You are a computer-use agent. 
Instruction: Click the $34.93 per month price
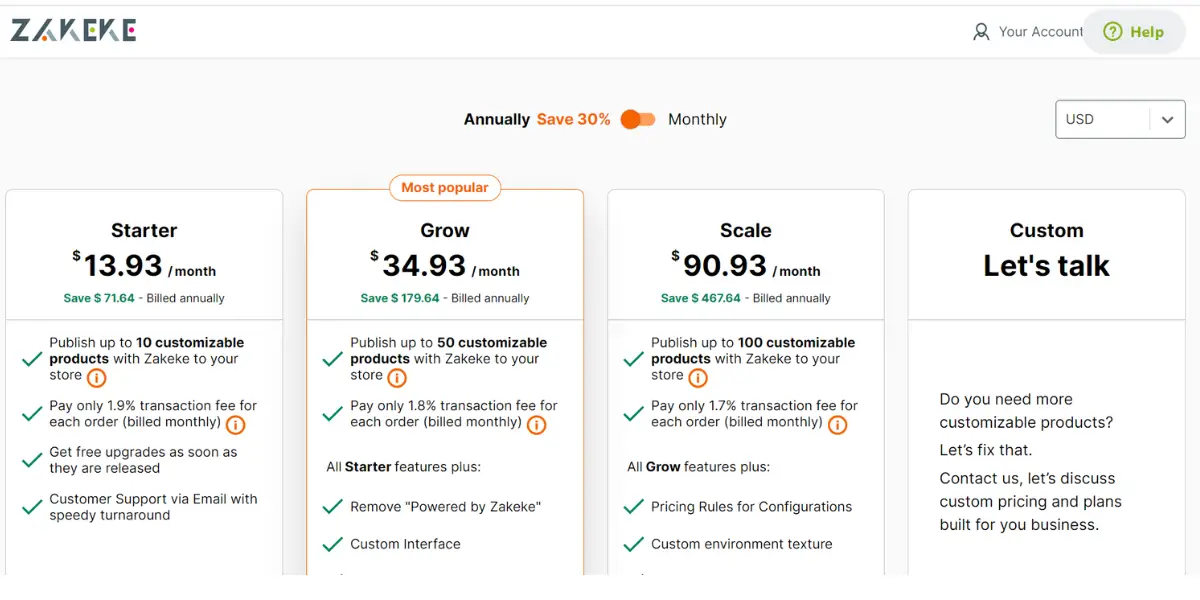pos(445,265)
